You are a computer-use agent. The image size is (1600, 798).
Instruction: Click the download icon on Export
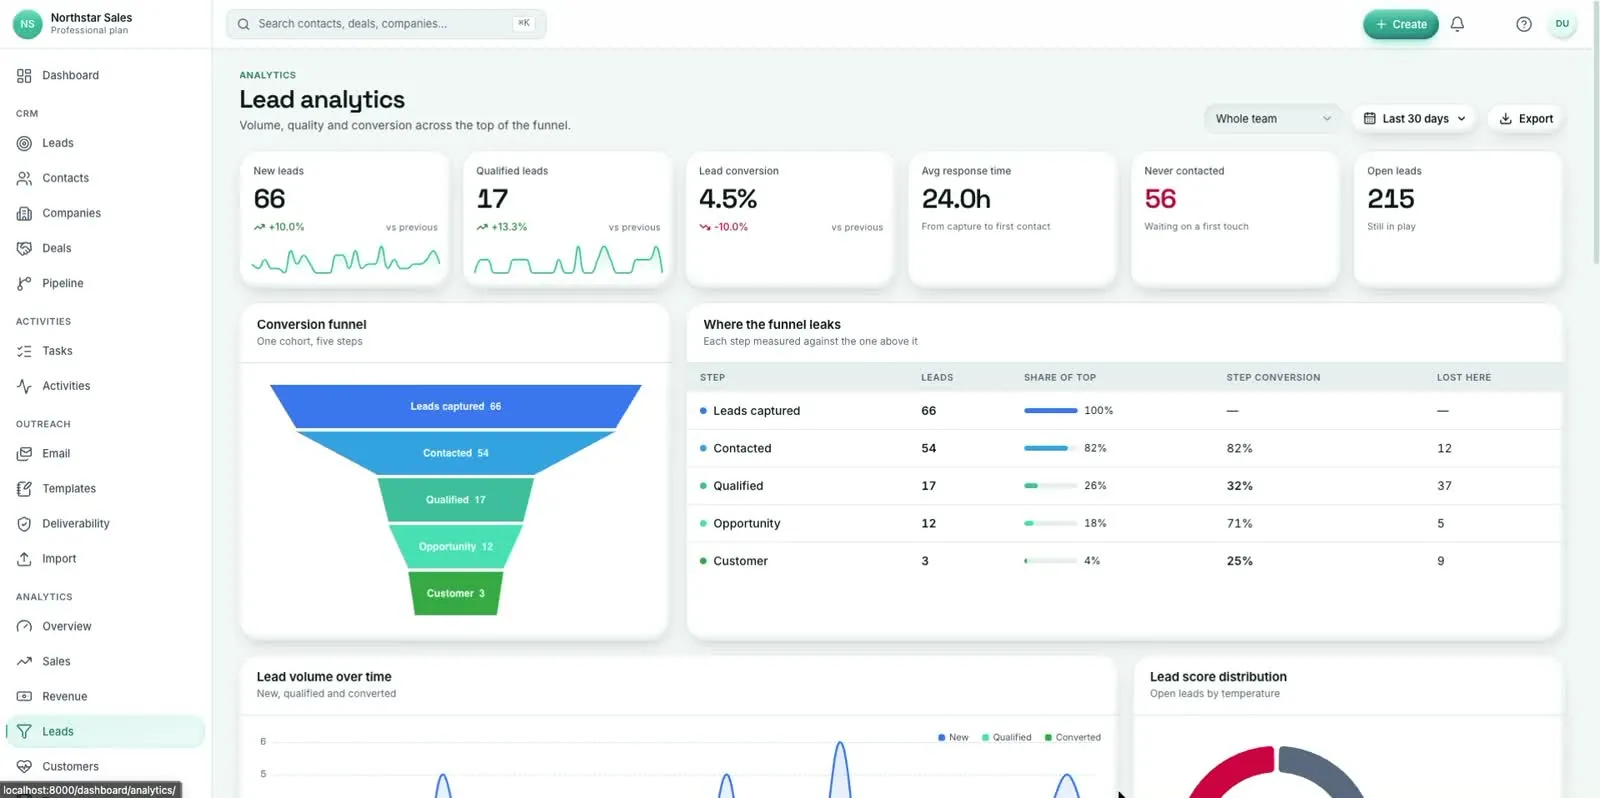click(1505, 118)
